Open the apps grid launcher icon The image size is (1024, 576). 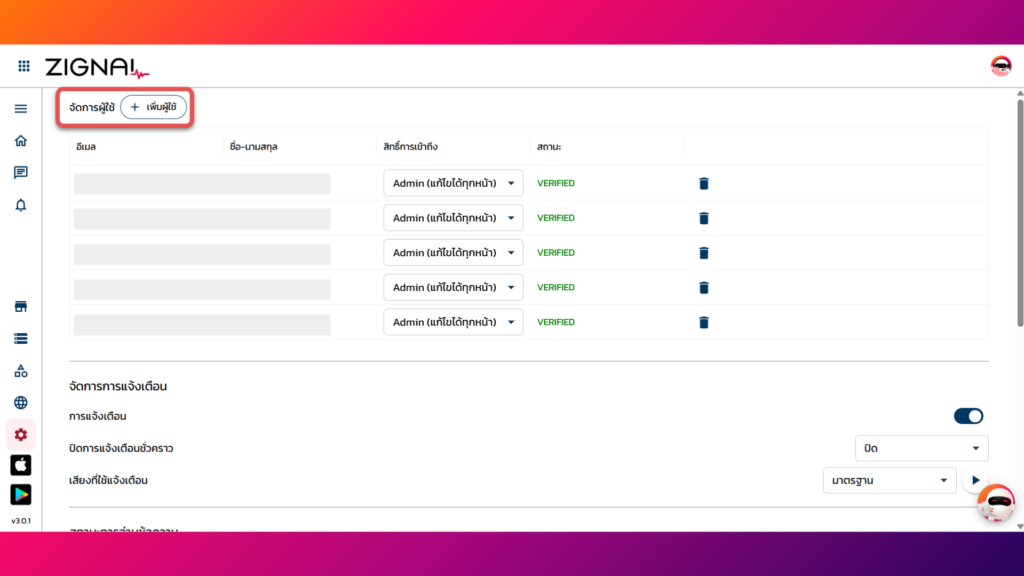[x=24, y=66]
